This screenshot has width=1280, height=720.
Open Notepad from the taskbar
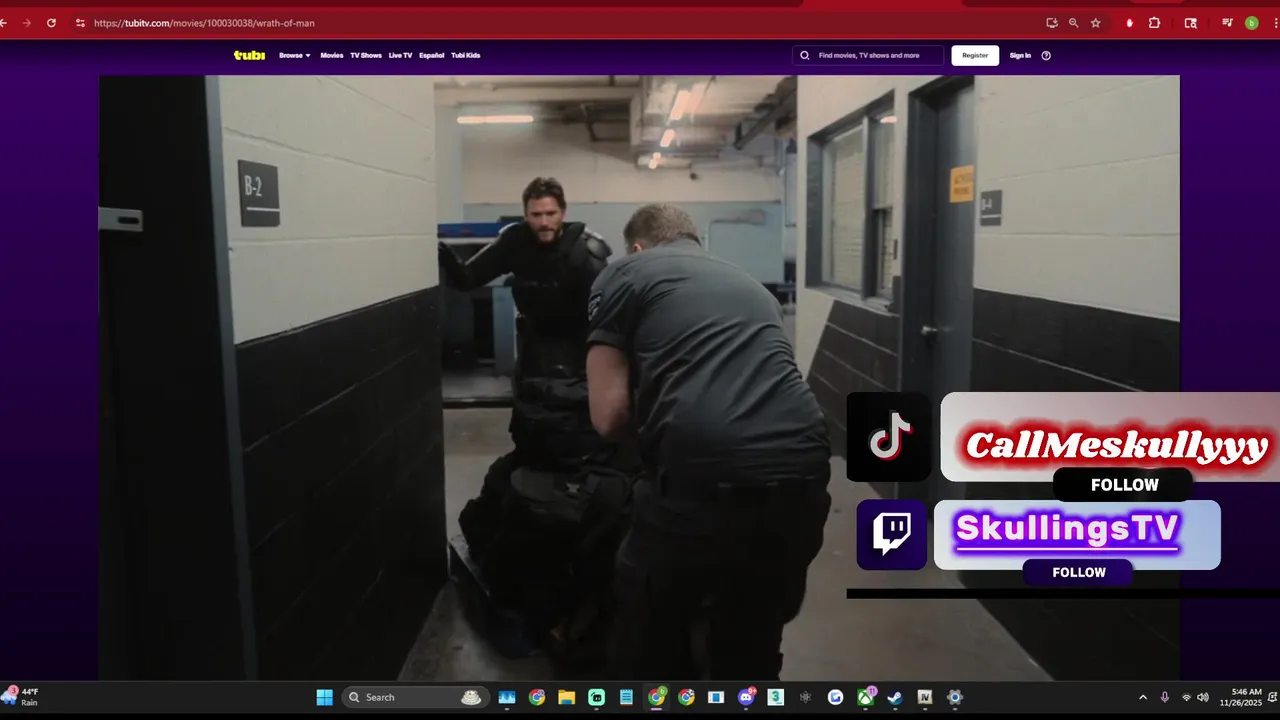tap(626, 697)
